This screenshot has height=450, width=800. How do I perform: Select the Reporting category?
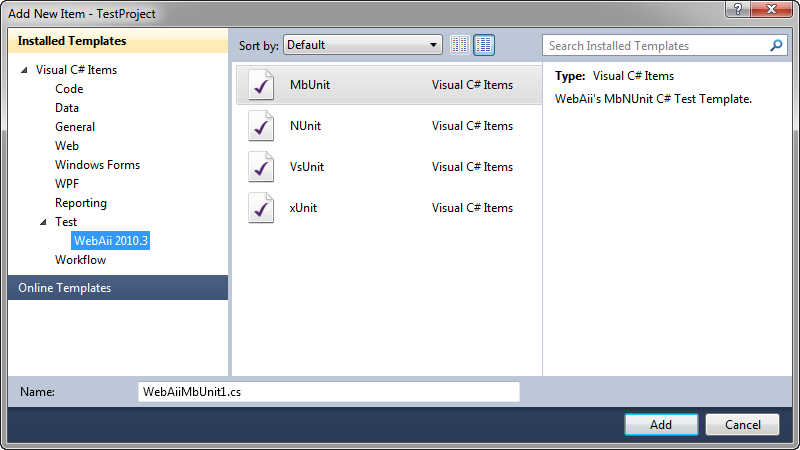pyautogui.click(x=81, y=203)
